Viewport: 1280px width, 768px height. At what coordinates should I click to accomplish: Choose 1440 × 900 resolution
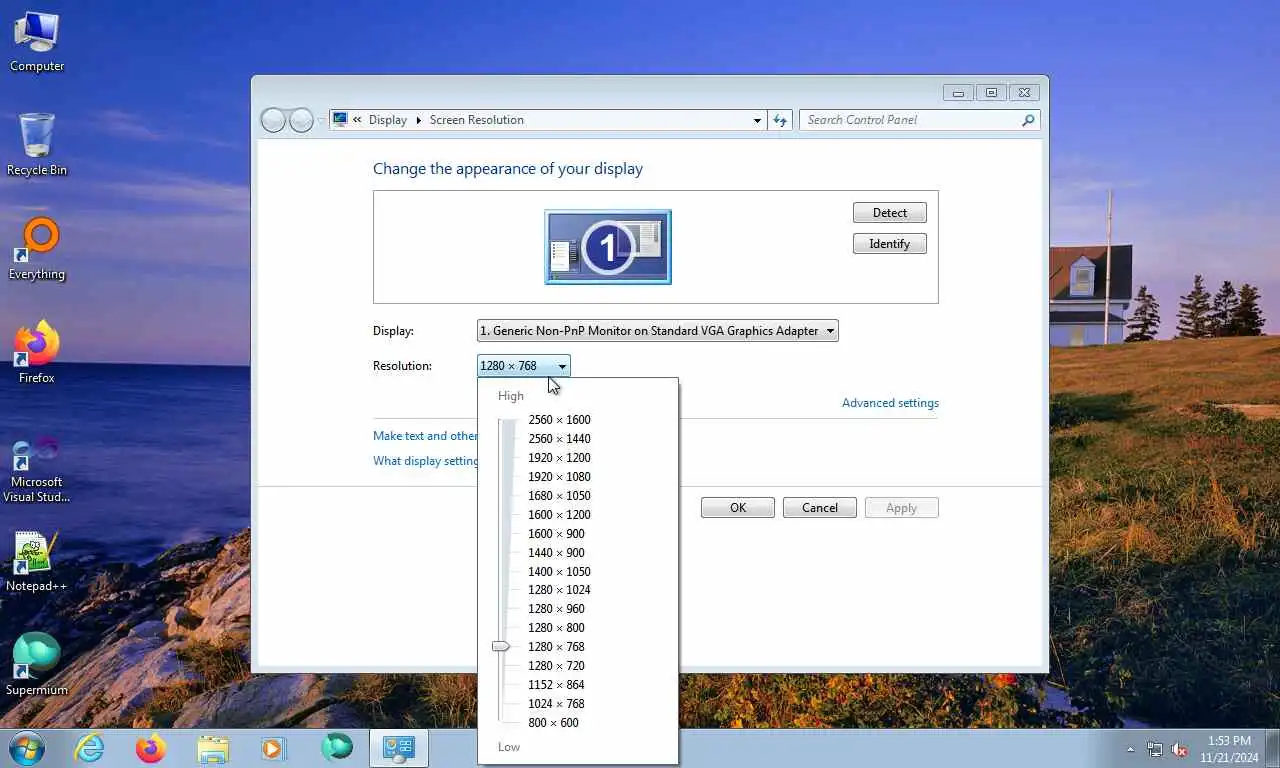[556, 553]
